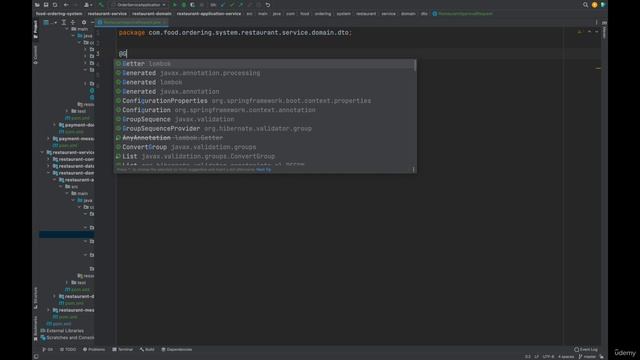Click the Reload/Sync toolbar icon

[x=55, y=5]
